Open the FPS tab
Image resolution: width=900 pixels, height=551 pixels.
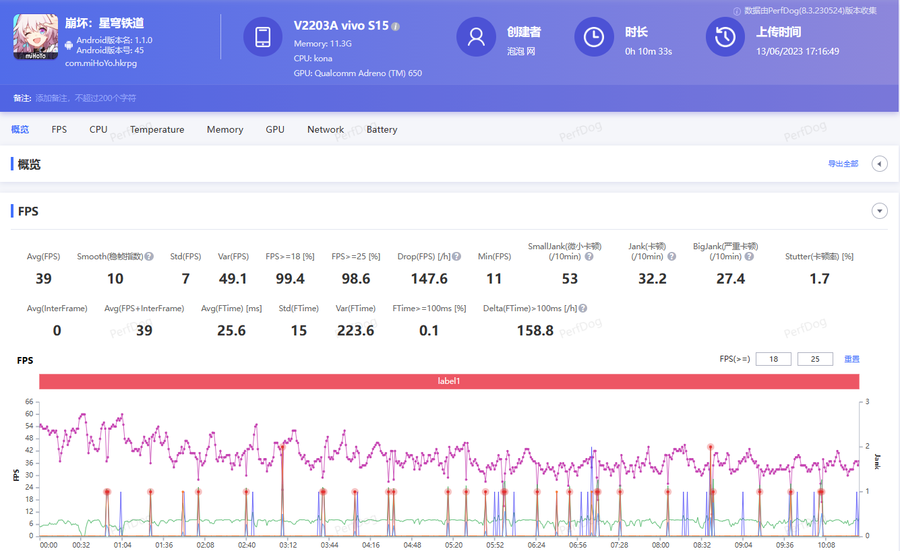[59, 129]
